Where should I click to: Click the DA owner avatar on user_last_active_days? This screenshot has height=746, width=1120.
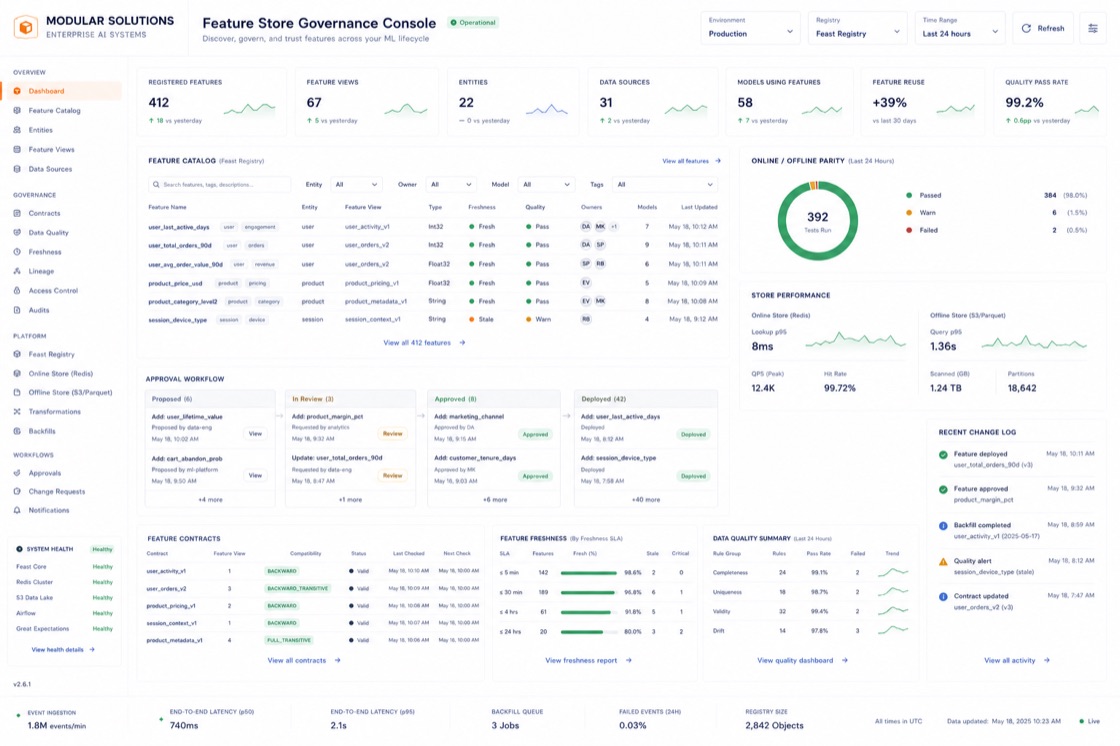[586, 227]
